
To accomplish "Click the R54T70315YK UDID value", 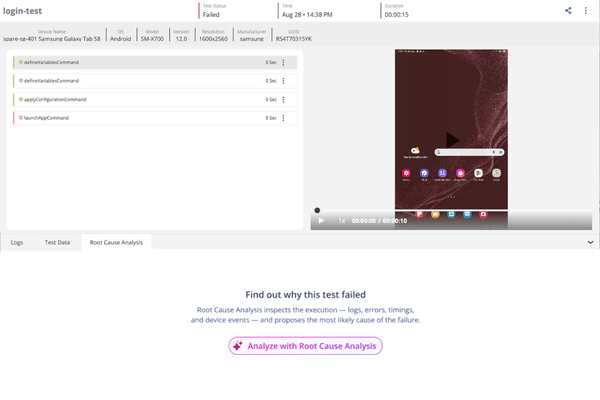I will [294, 39].
